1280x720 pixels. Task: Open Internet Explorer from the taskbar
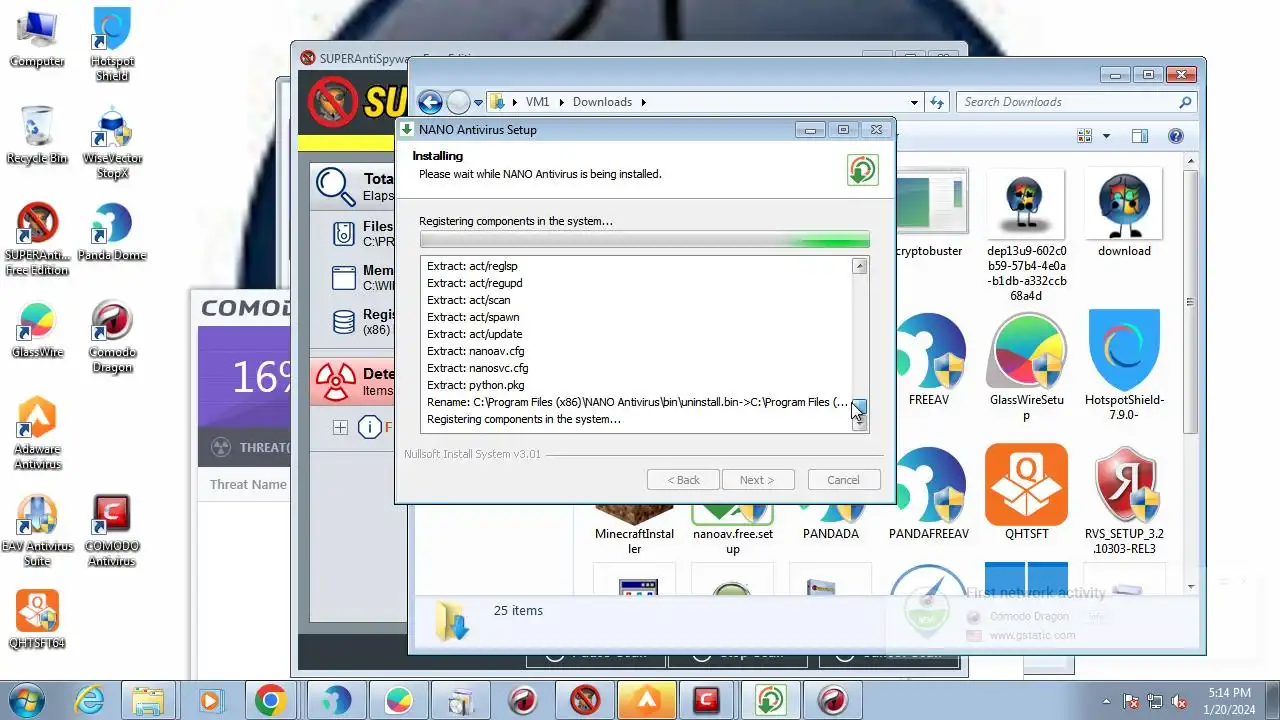click(89, 700)
